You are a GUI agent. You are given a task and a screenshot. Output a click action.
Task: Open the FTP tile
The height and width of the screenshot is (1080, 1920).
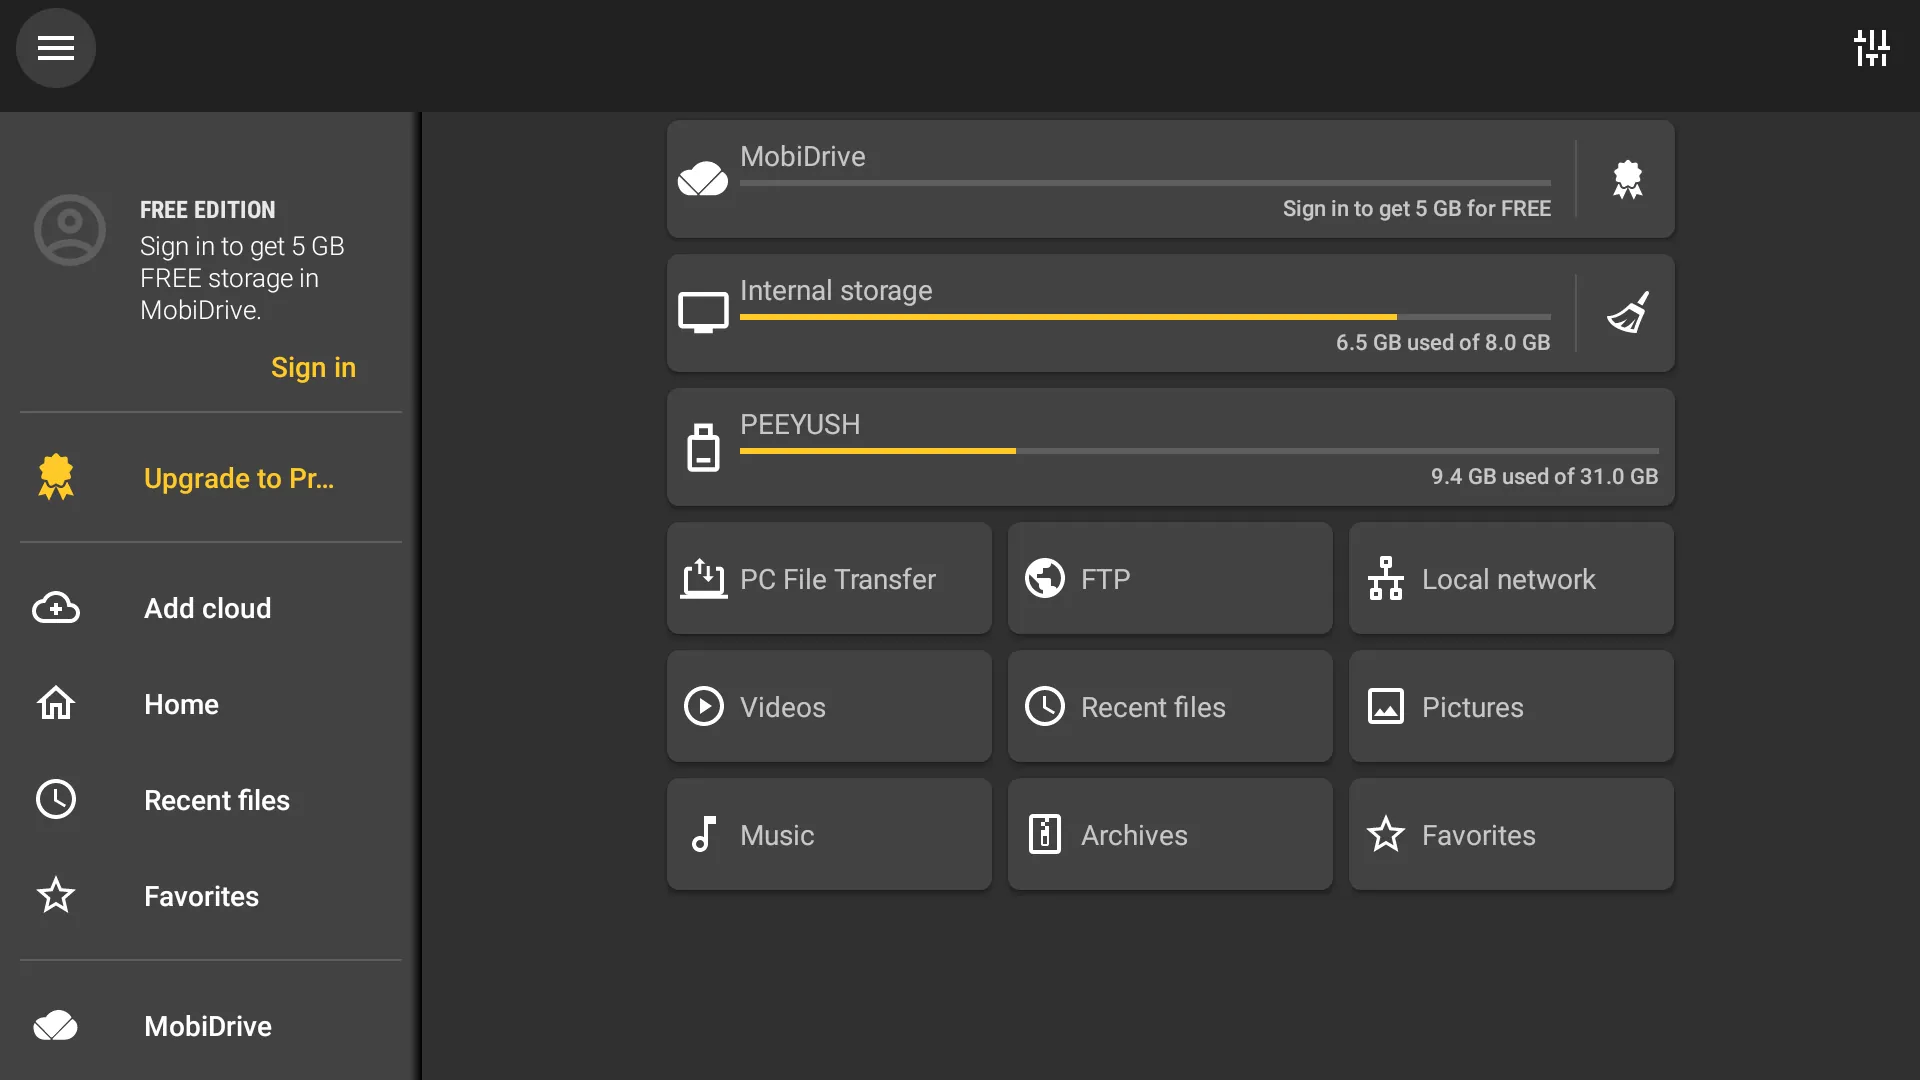(x=1170, y=578)
